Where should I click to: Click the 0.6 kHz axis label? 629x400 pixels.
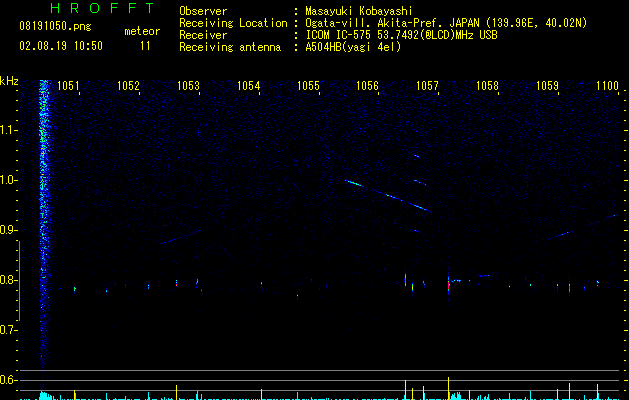pos(8,380)
